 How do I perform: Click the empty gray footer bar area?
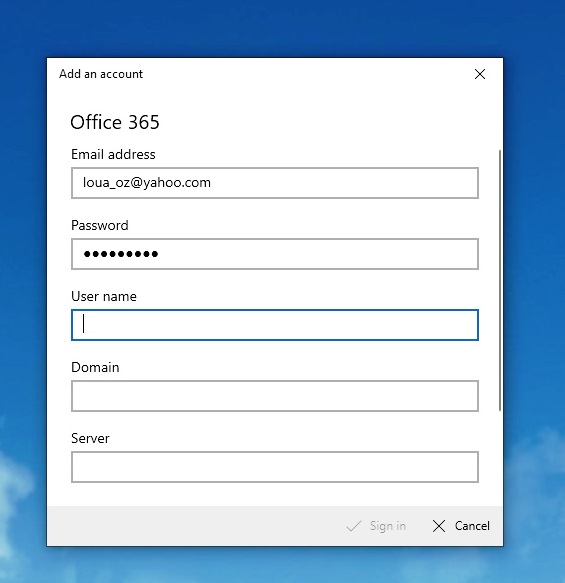coord(193,526)
